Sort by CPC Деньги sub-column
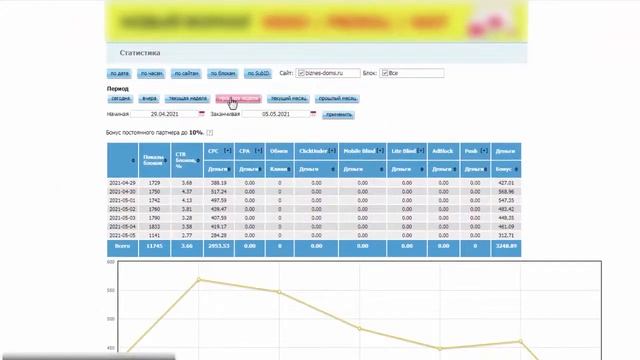 (229, 169)
